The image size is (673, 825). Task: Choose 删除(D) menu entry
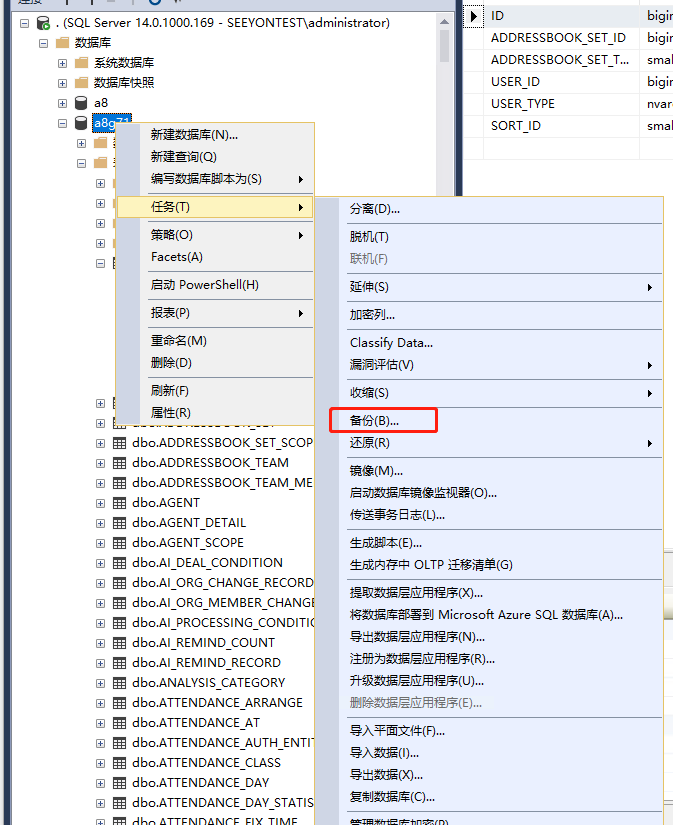click(x=215, y=363)
